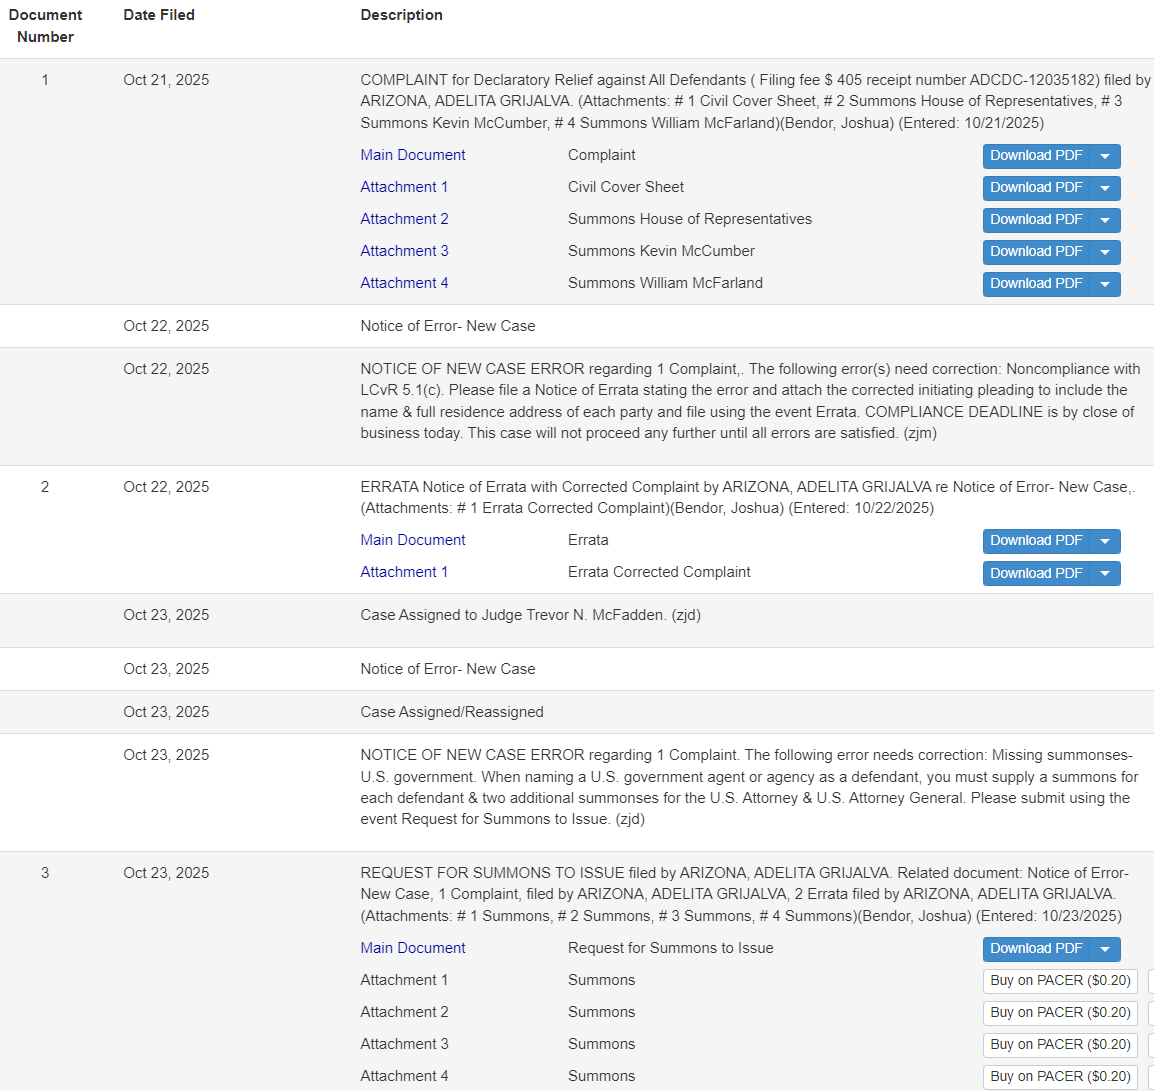
Task: Download PDF of the Complaint main document
Action: click(1036, 156)
